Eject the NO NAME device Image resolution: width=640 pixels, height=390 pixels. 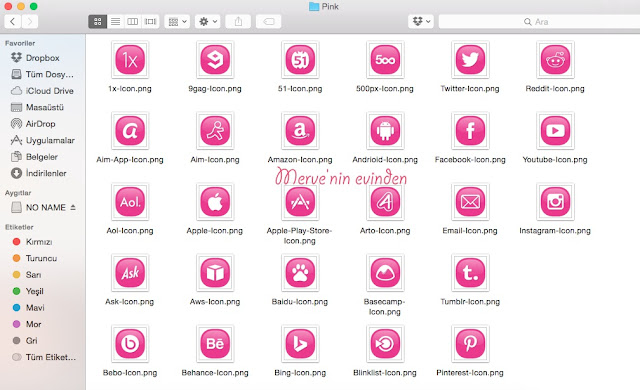pyautogui.click(x=73, y=207)
